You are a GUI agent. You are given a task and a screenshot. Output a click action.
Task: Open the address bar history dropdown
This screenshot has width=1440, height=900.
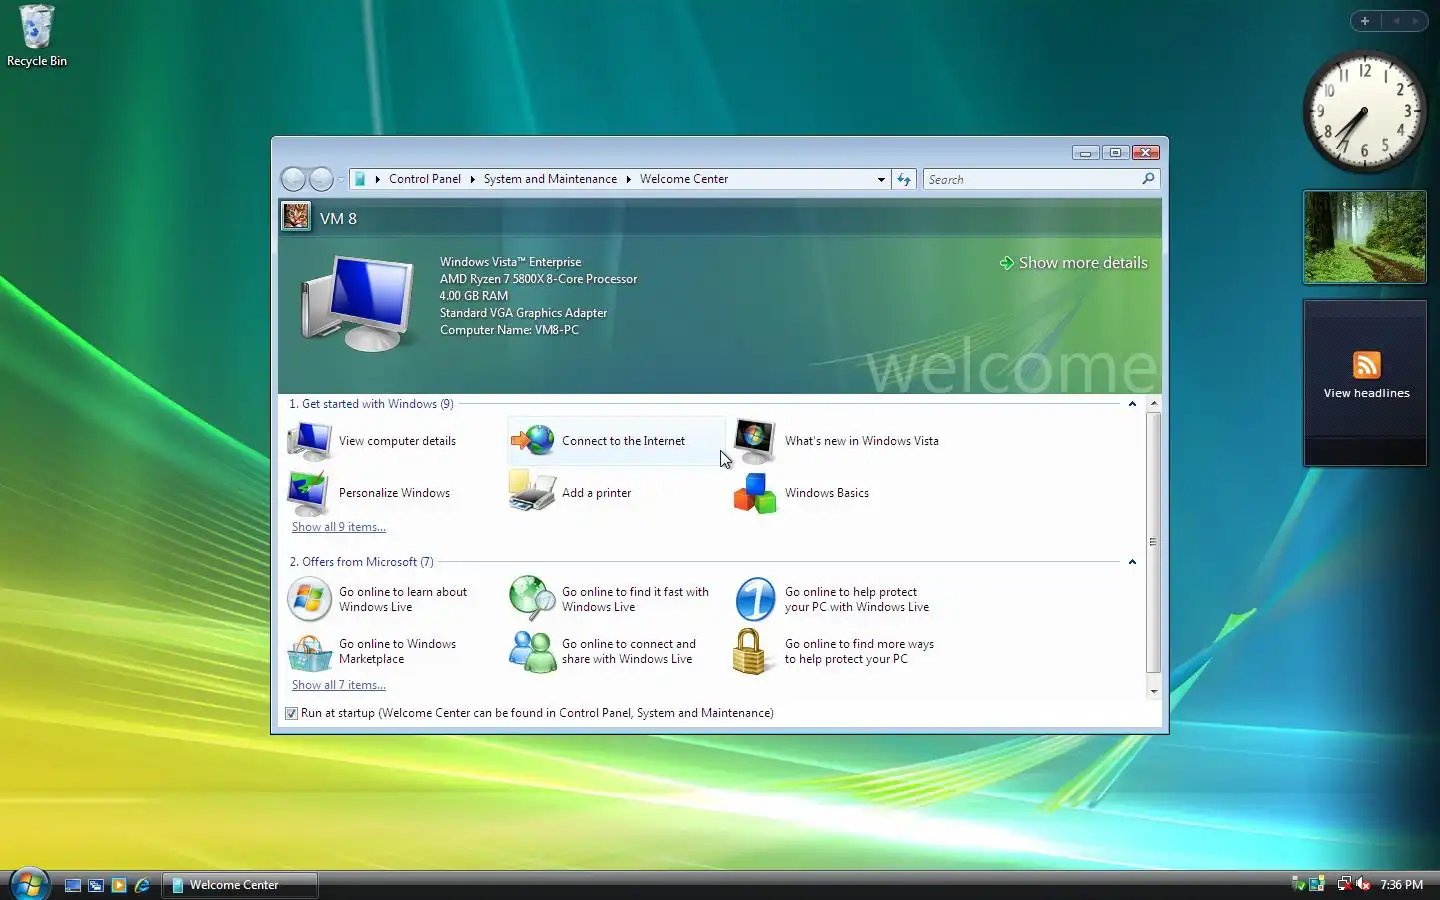[881, 179]
